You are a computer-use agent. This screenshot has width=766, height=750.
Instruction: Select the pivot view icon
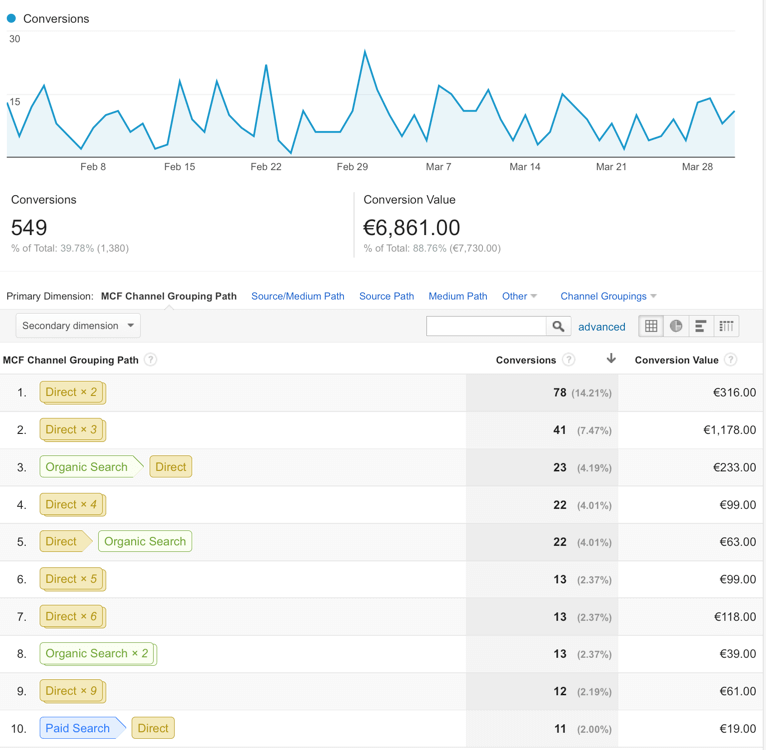726,326
